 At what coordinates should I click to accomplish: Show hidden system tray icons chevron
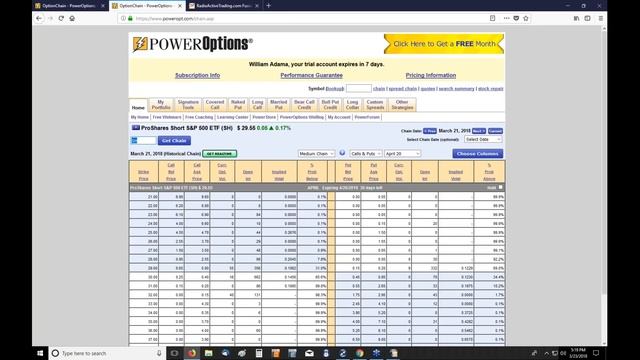coord(546,353)
